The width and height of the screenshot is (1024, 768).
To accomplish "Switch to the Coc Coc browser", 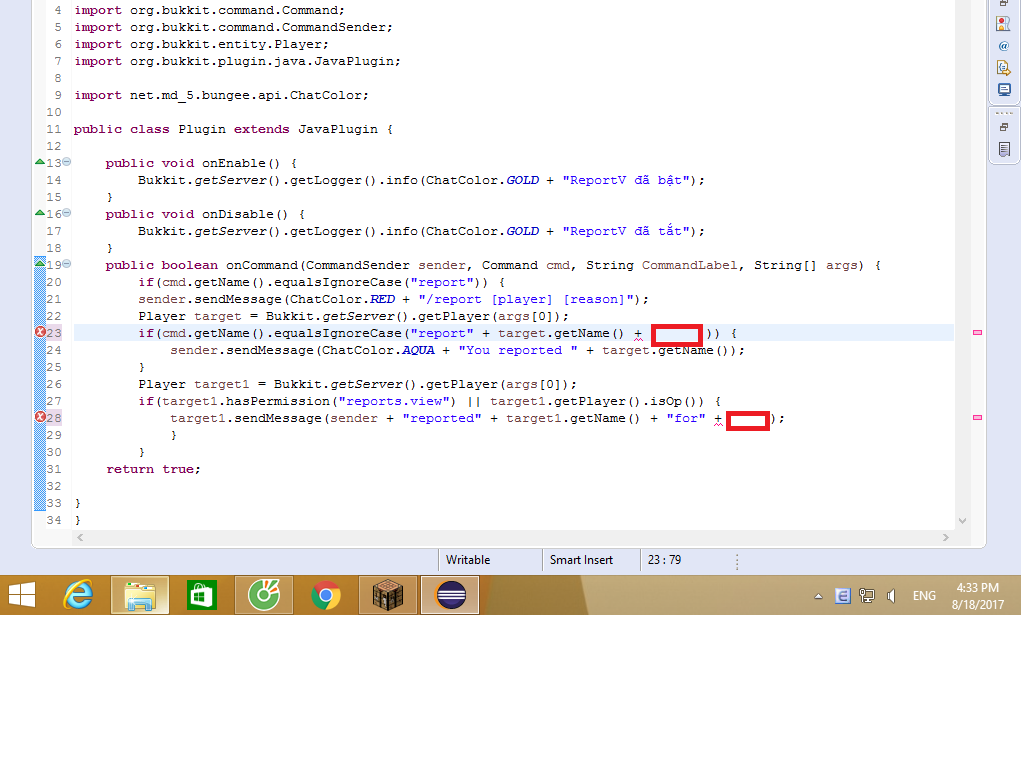I will (264, 596).
